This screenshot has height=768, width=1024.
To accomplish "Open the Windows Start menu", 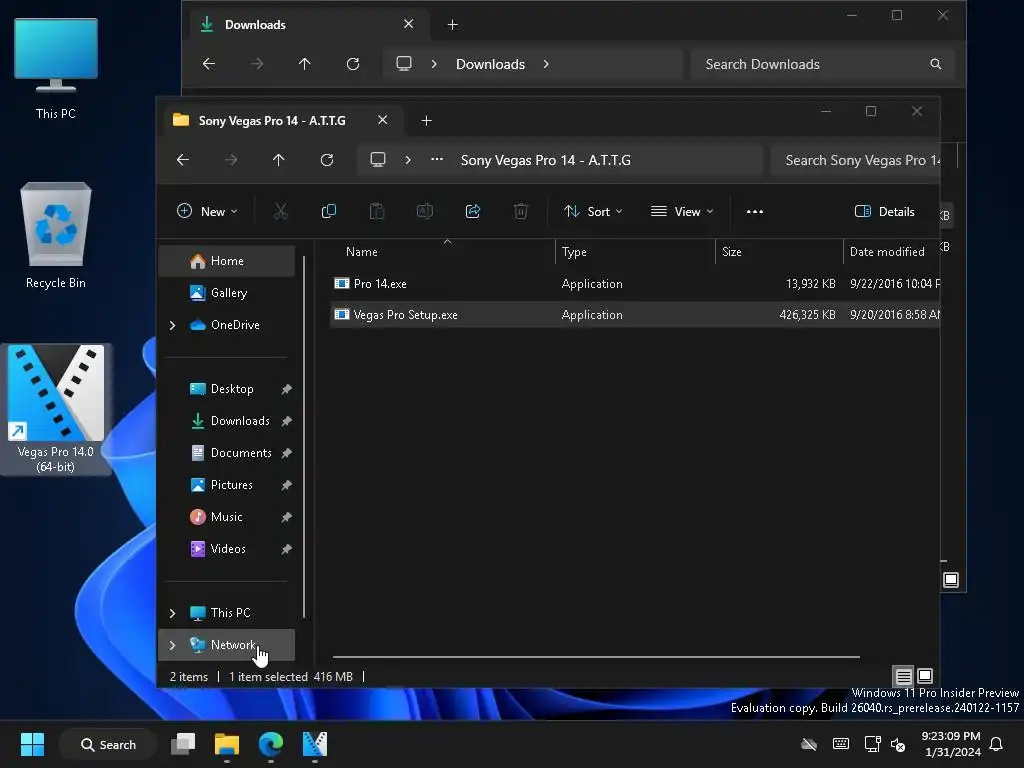I will [x=32, y=744].
